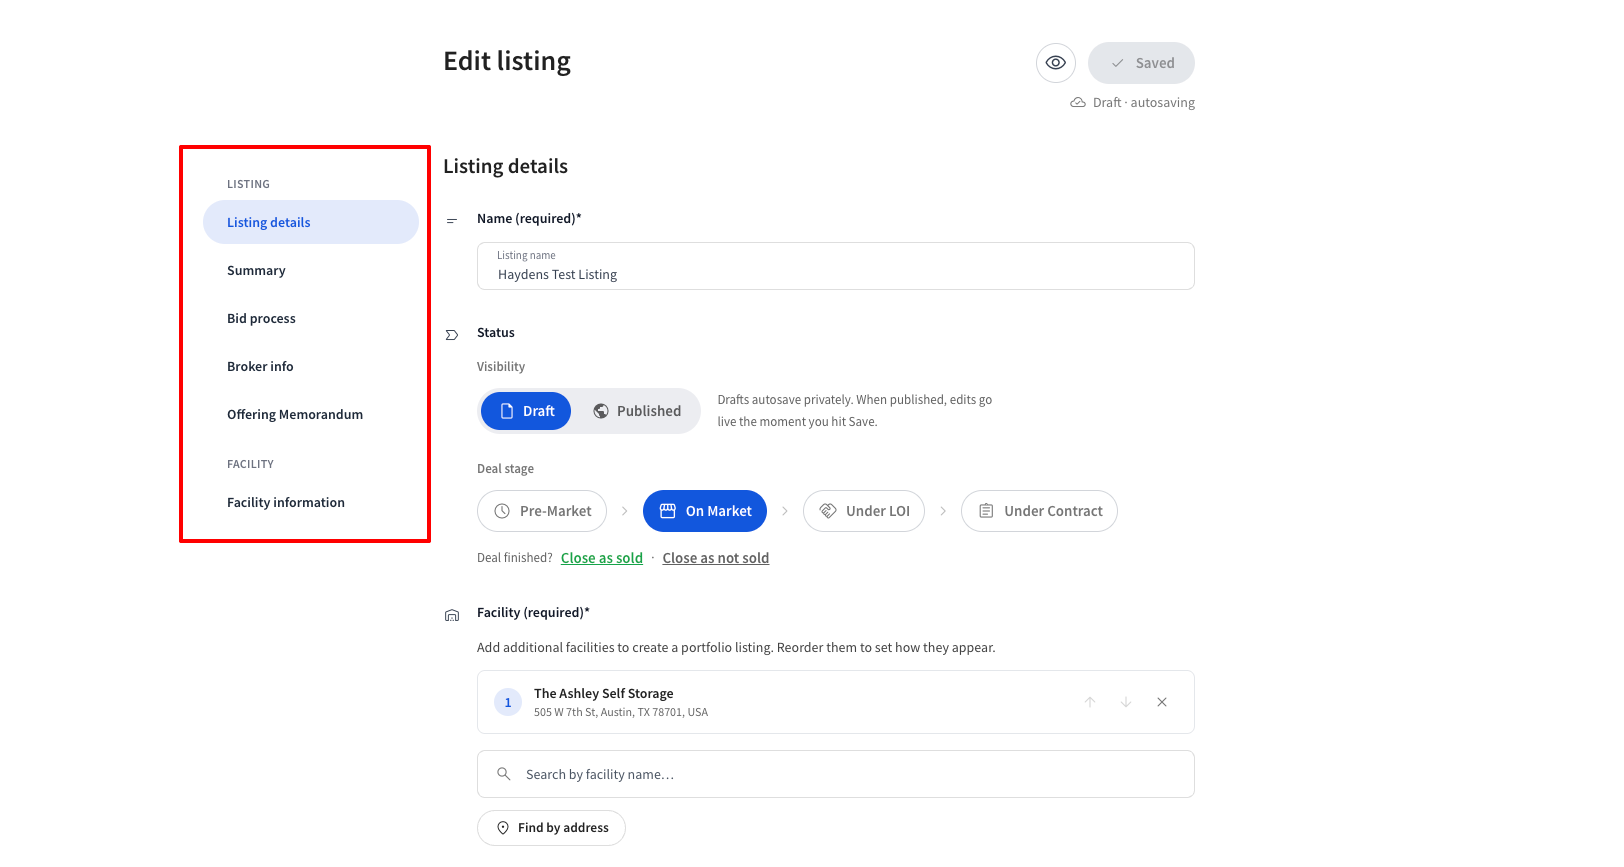This screenshot has height=867, width=1624.
Task: Click the search magnifier icon in facility field
Action: click(x=504, y=774)
